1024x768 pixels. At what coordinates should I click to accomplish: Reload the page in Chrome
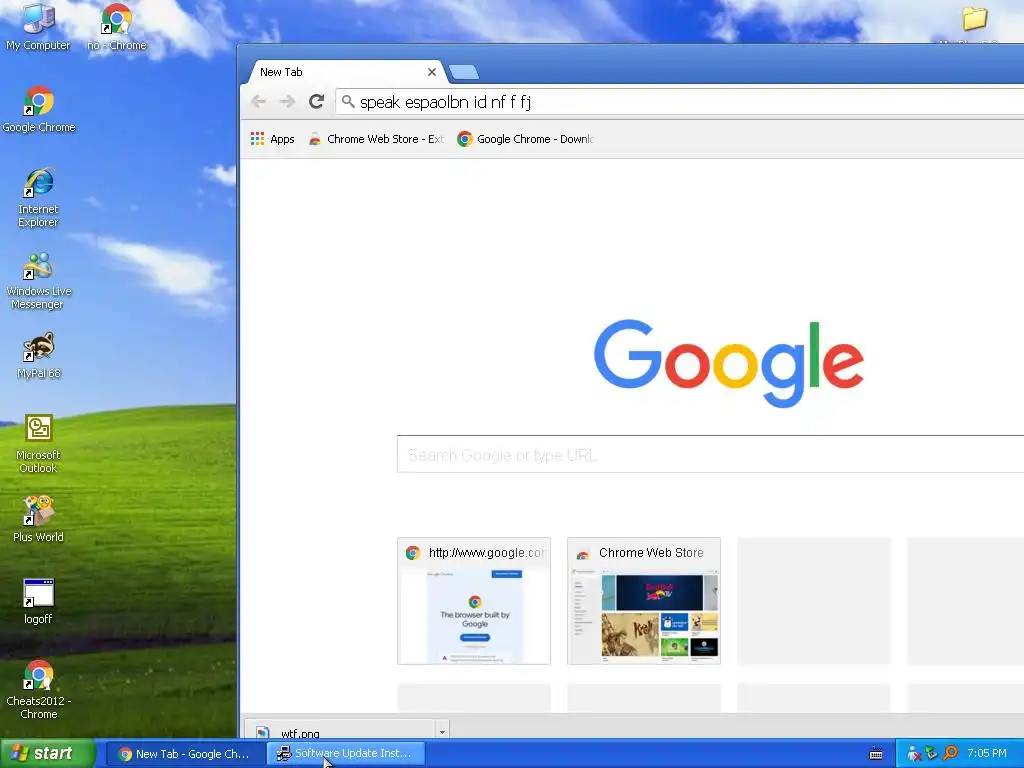point(317,101)
